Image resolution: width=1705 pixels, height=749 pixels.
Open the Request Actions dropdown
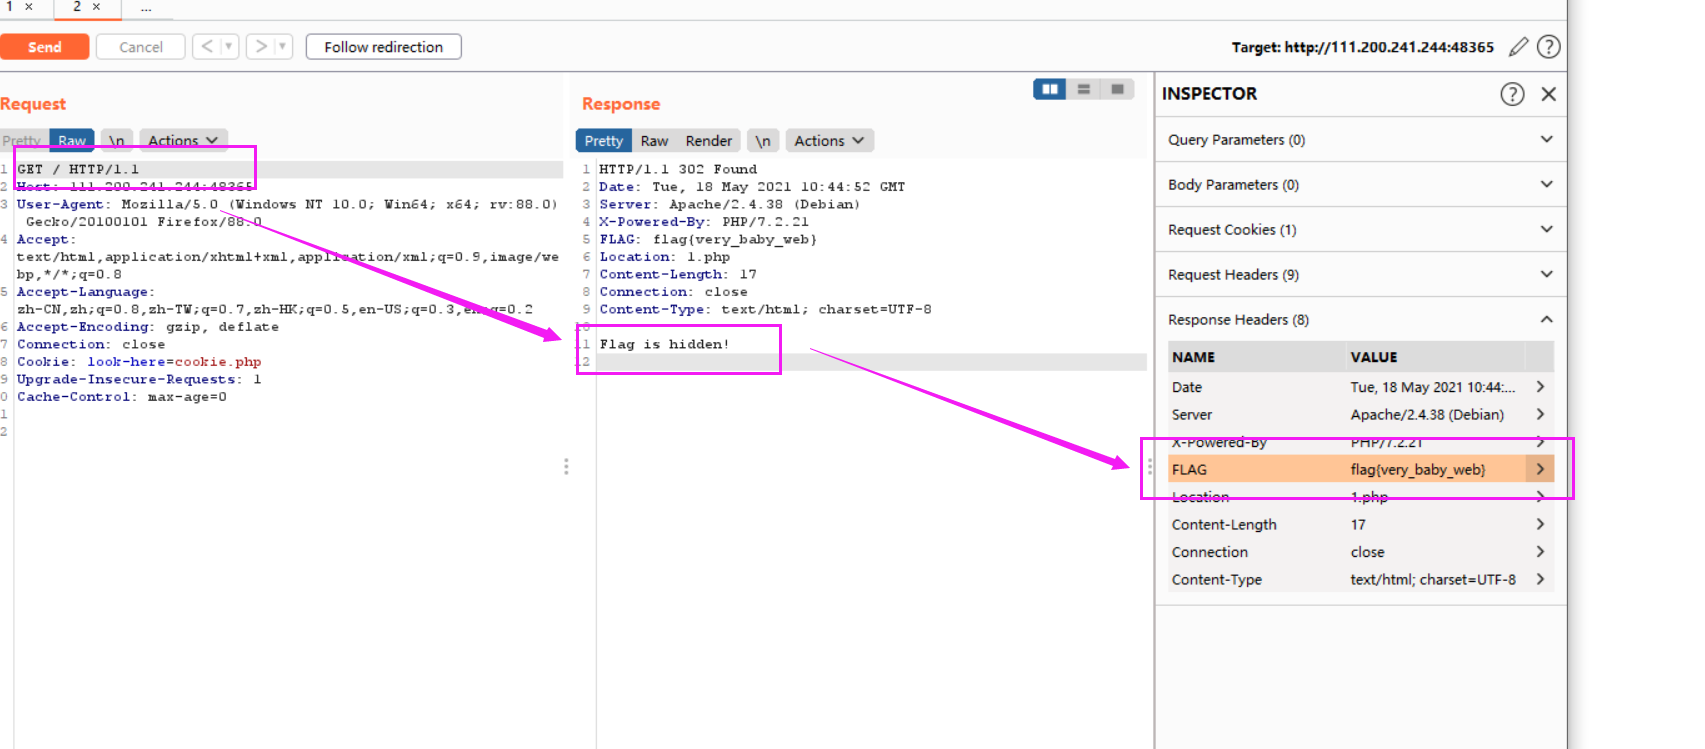[x=183, y=141]
